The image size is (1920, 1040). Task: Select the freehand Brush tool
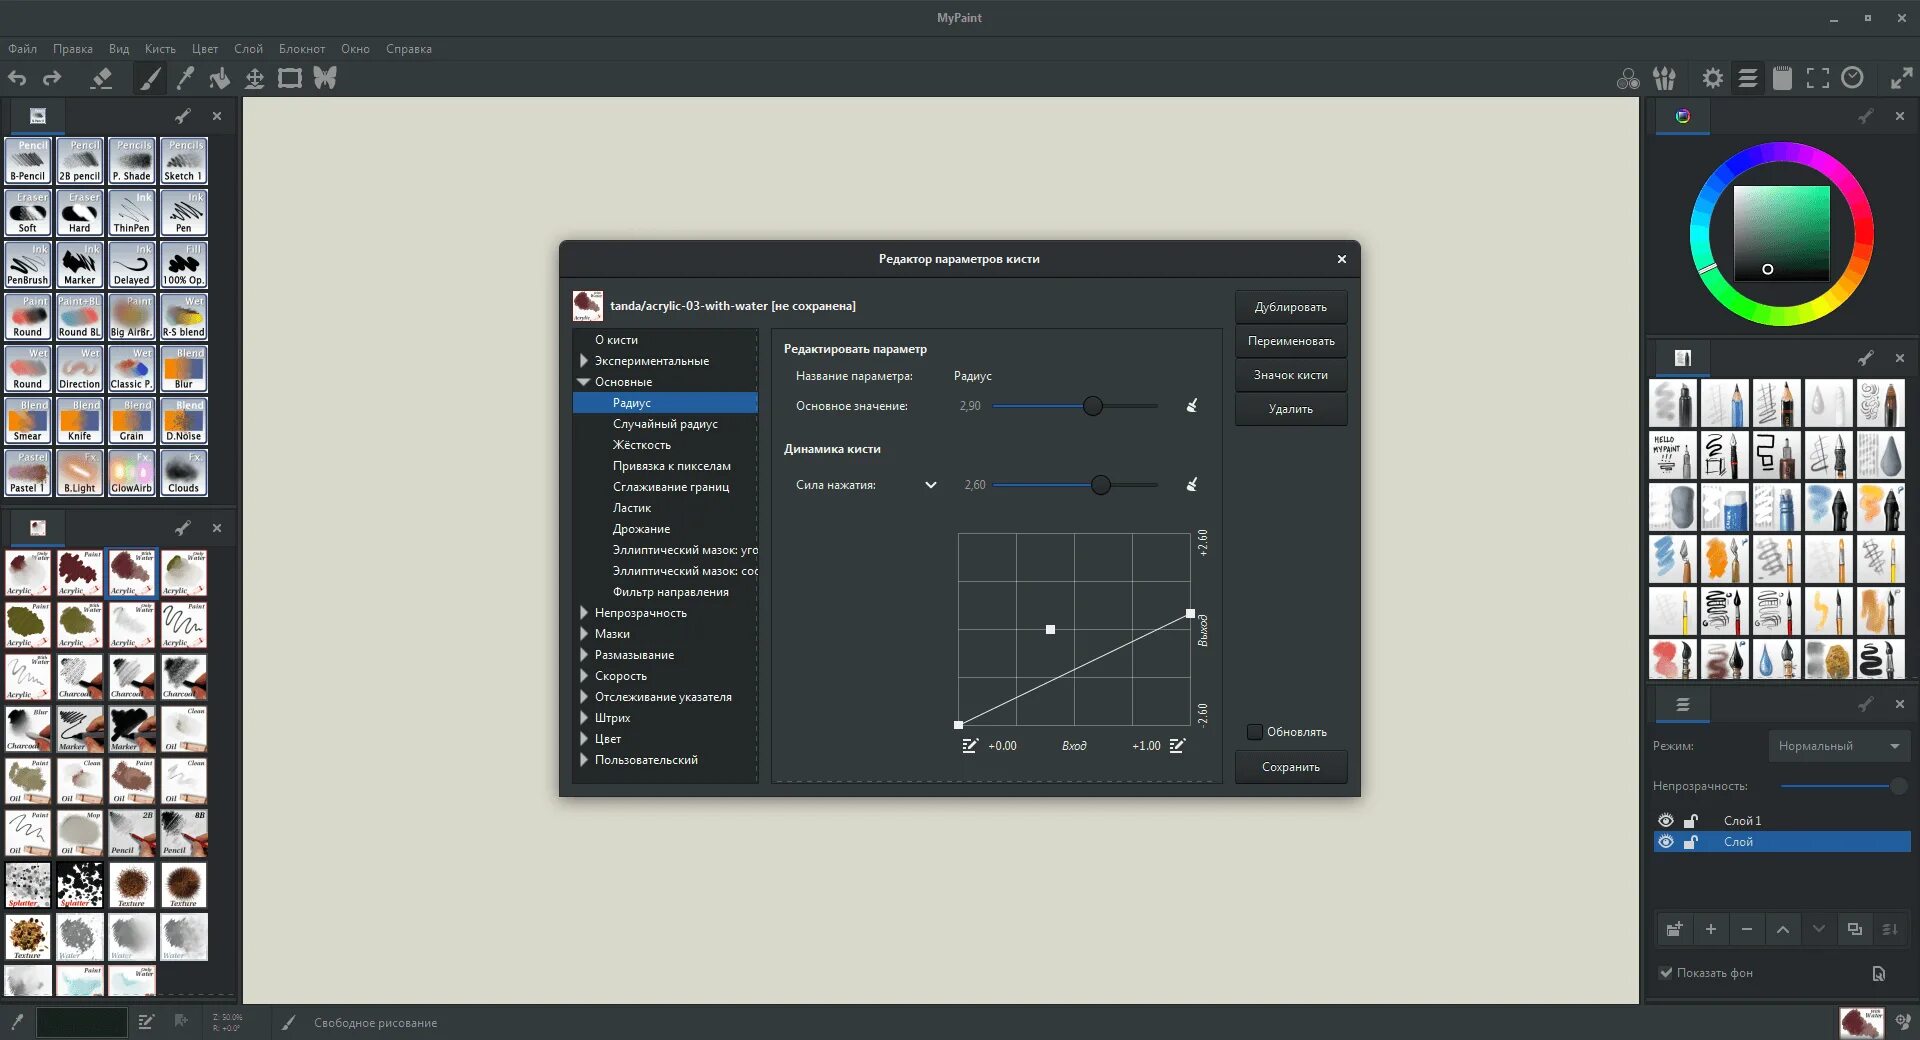pyautogui.click(x=150, y=78)
